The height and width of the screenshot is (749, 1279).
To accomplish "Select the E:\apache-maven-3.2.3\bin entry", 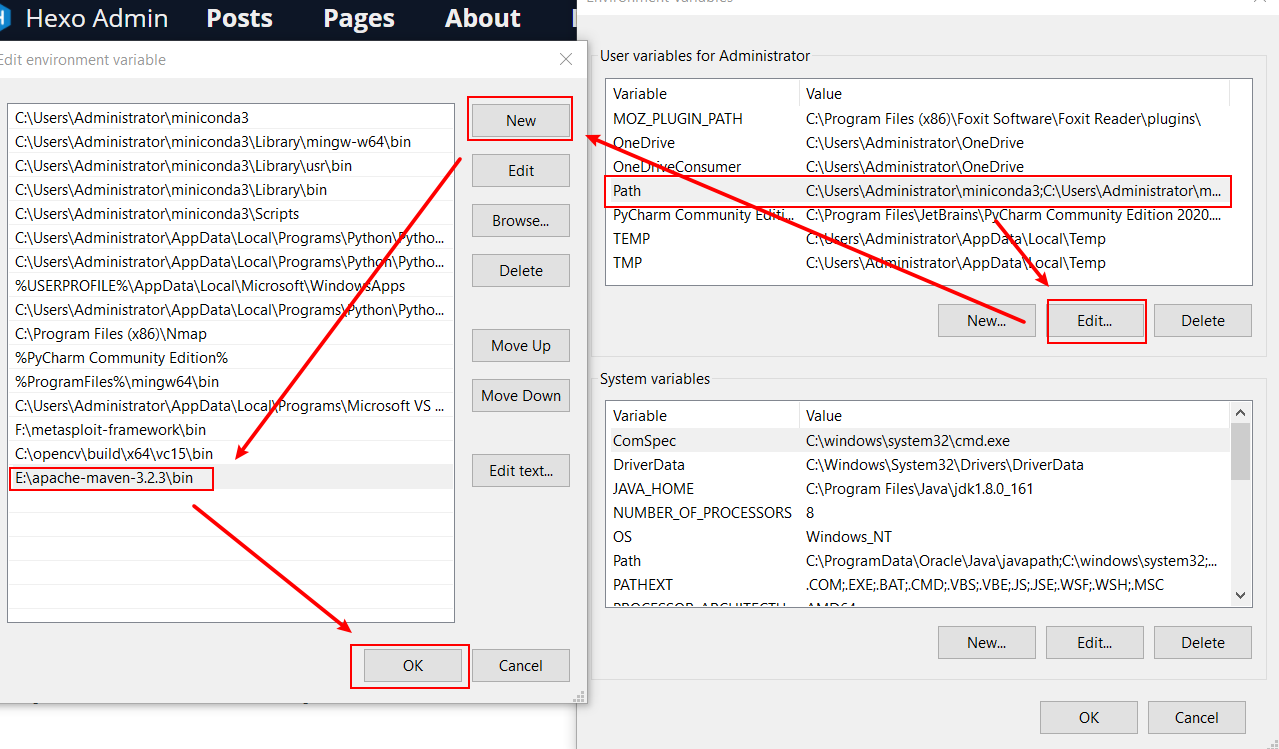I will (105, 478).
